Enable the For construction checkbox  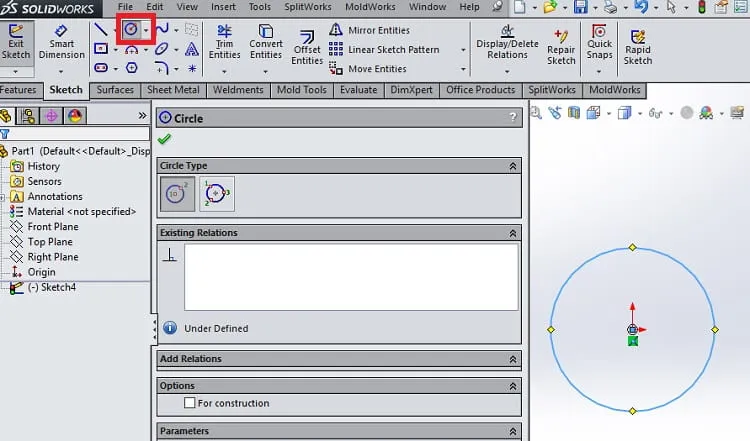pos(189,403)
